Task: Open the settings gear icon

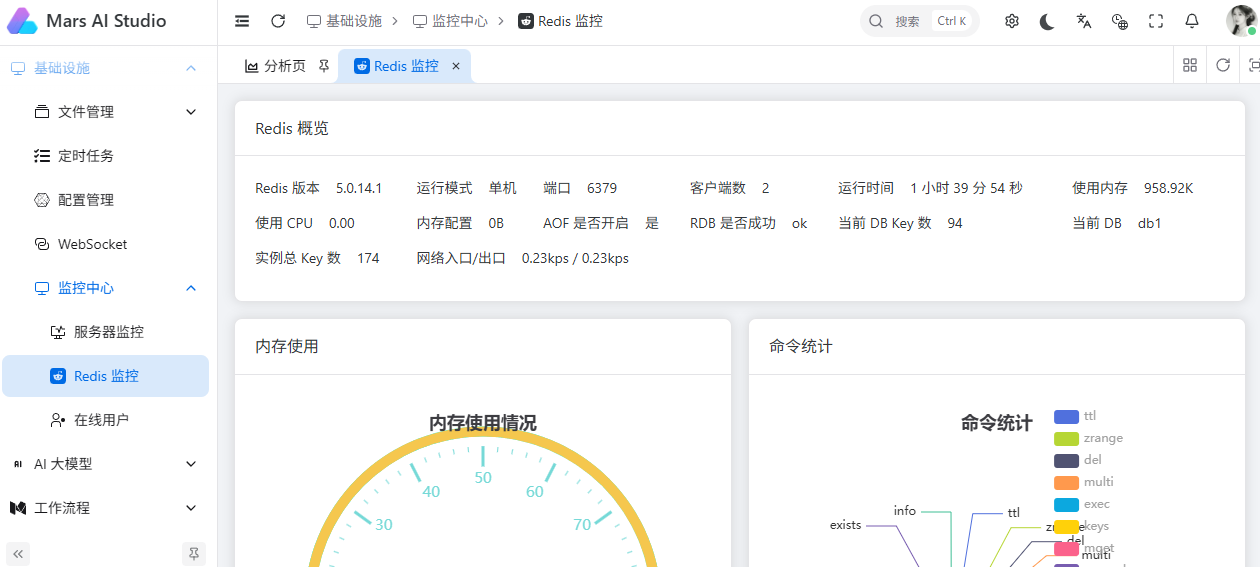Action: point(1012,21)
